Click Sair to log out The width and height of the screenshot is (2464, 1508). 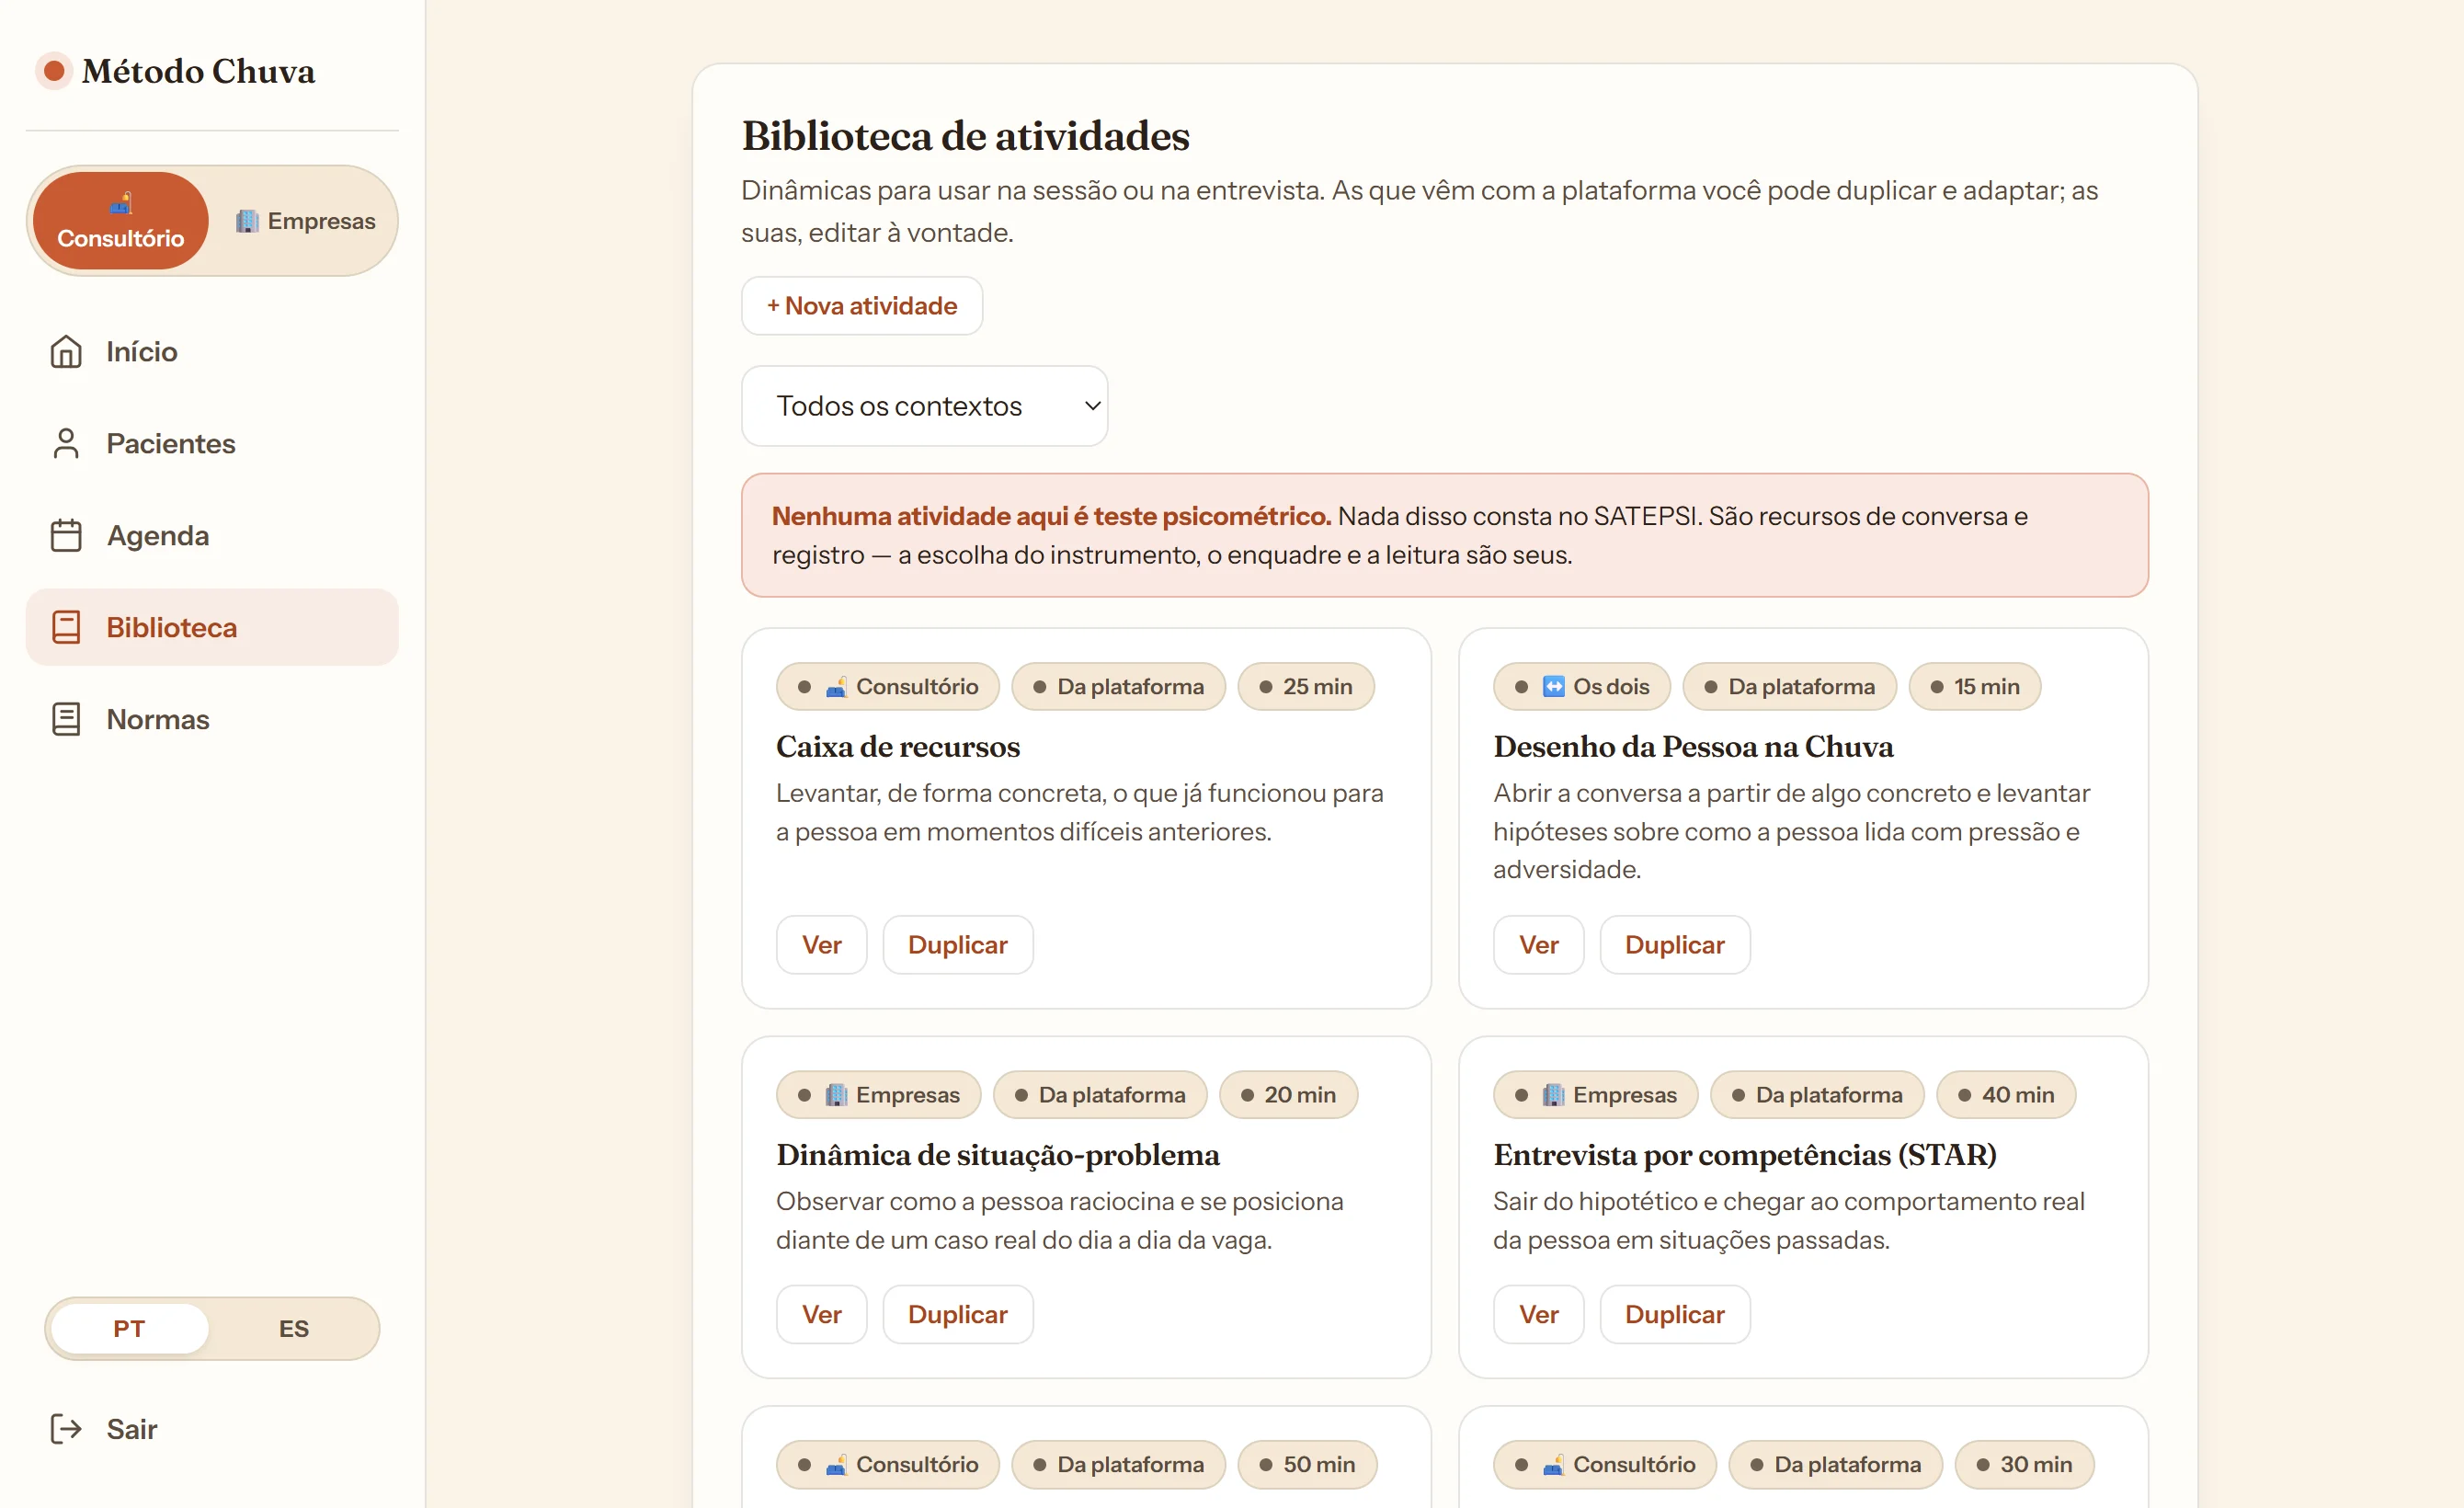212,1429
